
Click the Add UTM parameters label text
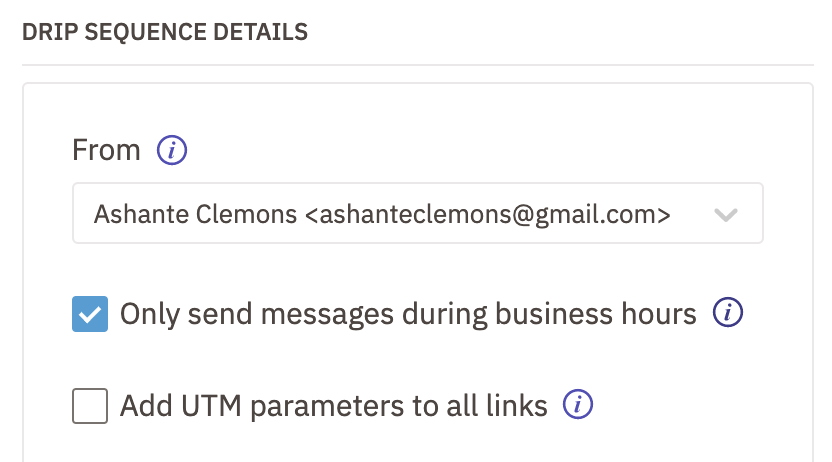(333, 406)
